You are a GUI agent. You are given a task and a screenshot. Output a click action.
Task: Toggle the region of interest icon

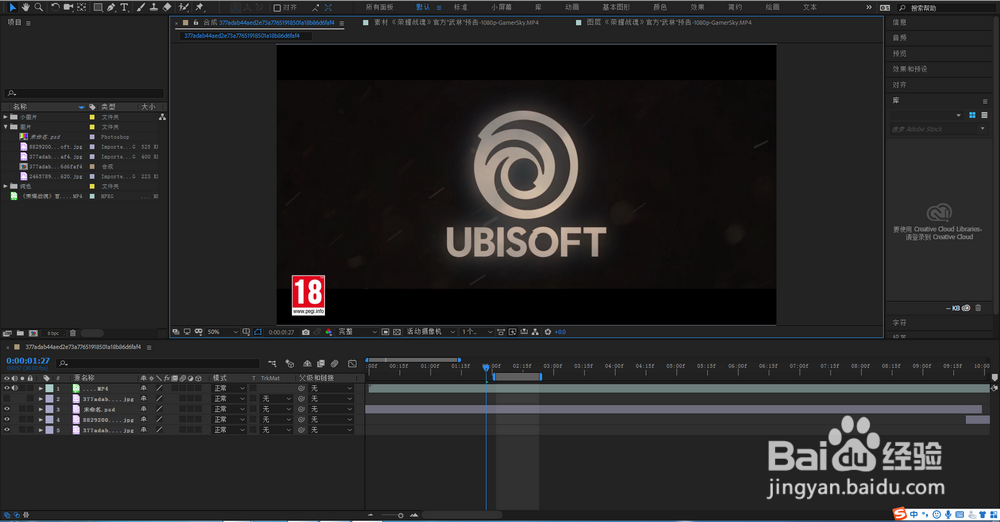[385, 332]
